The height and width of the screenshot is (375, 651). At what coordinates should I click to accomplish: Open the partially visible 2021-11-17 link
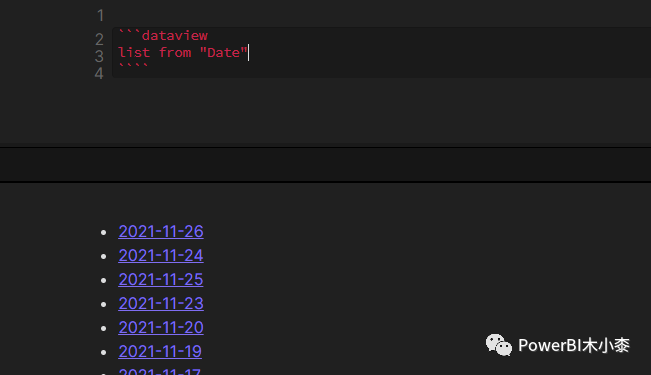(159, 371)
